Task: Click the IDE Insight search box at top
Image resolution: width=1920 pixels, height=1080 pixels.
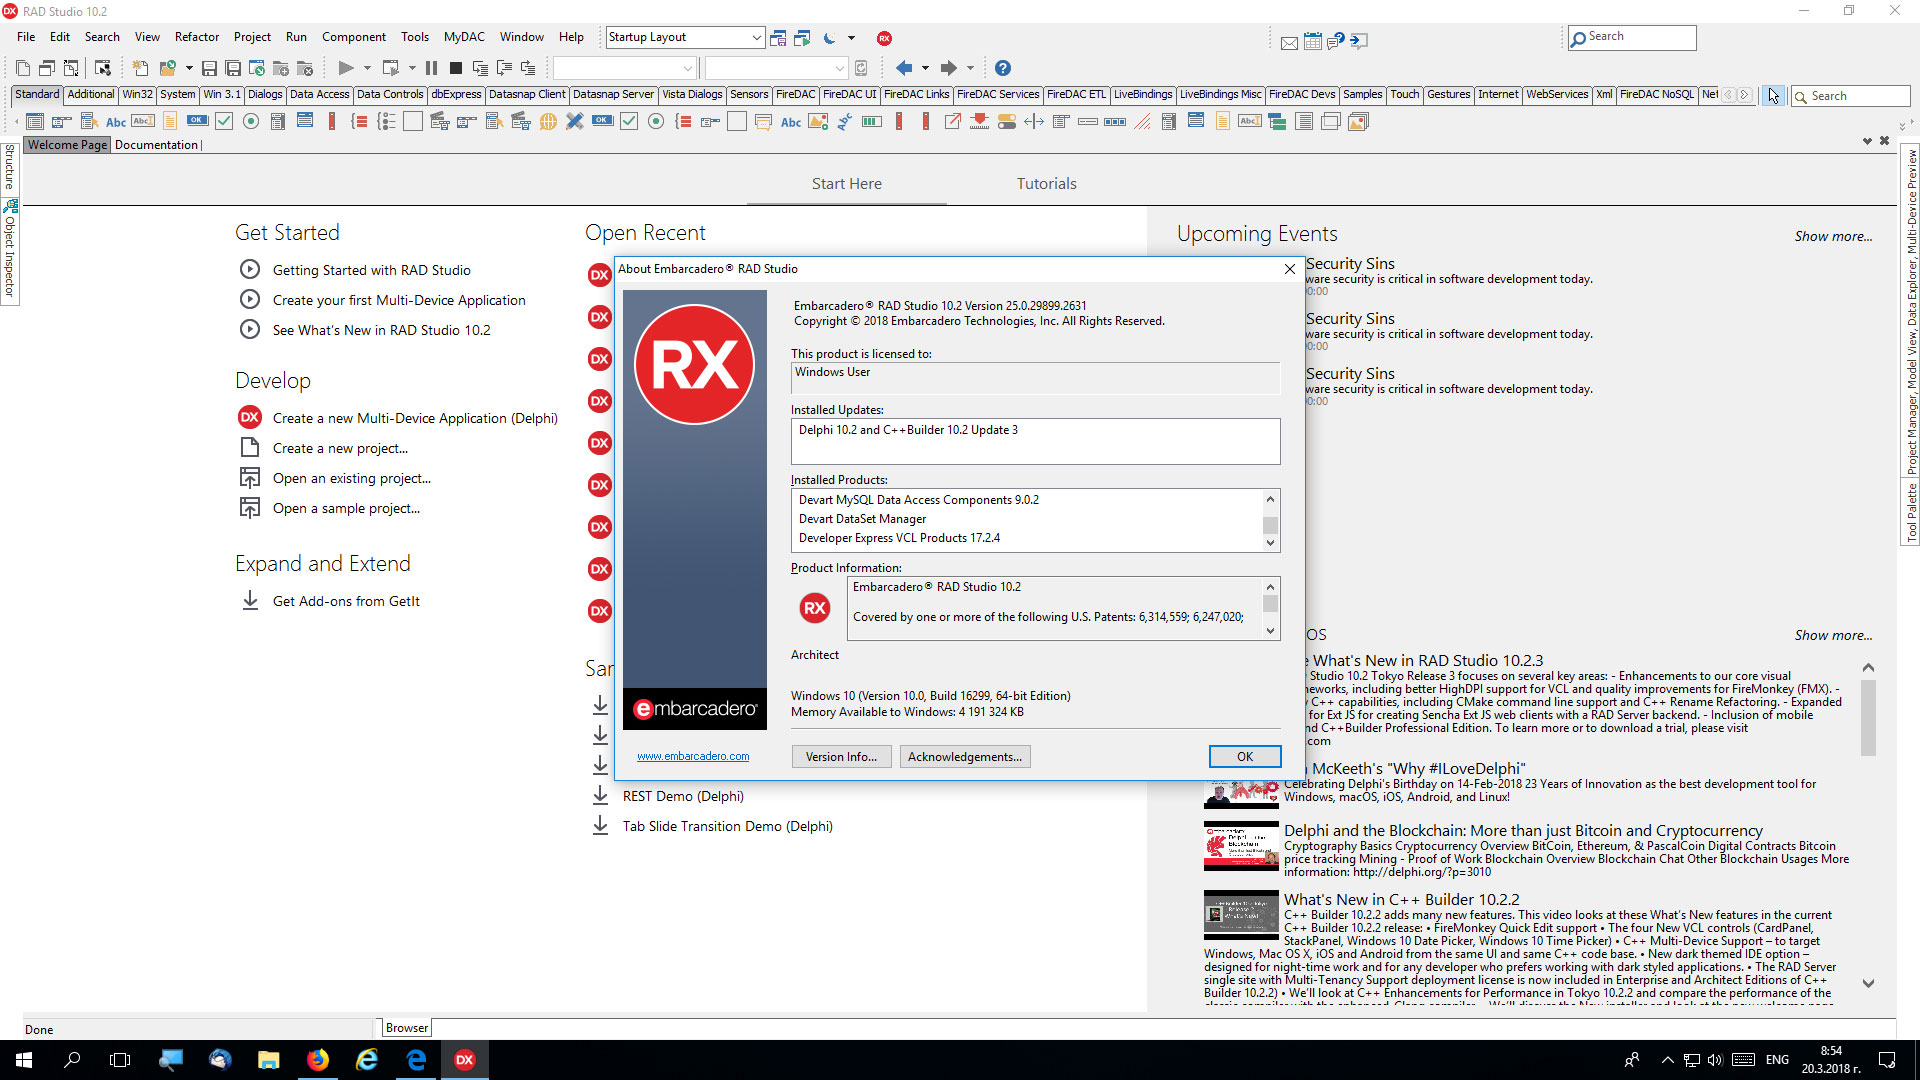Action: (1632, 37)
